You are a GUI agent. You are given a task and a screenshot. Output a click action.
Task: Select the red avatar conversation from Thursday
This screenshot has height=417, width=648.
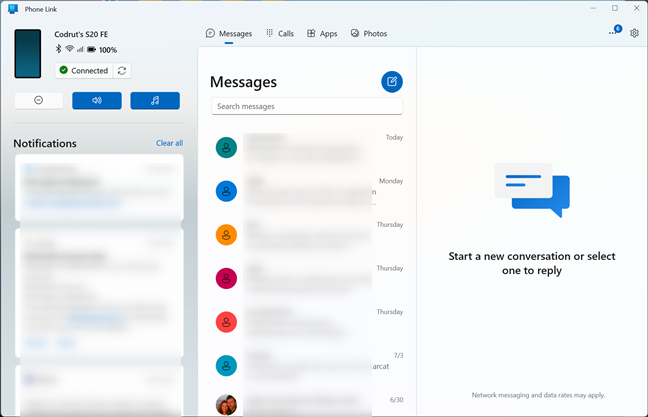(309, 322)
